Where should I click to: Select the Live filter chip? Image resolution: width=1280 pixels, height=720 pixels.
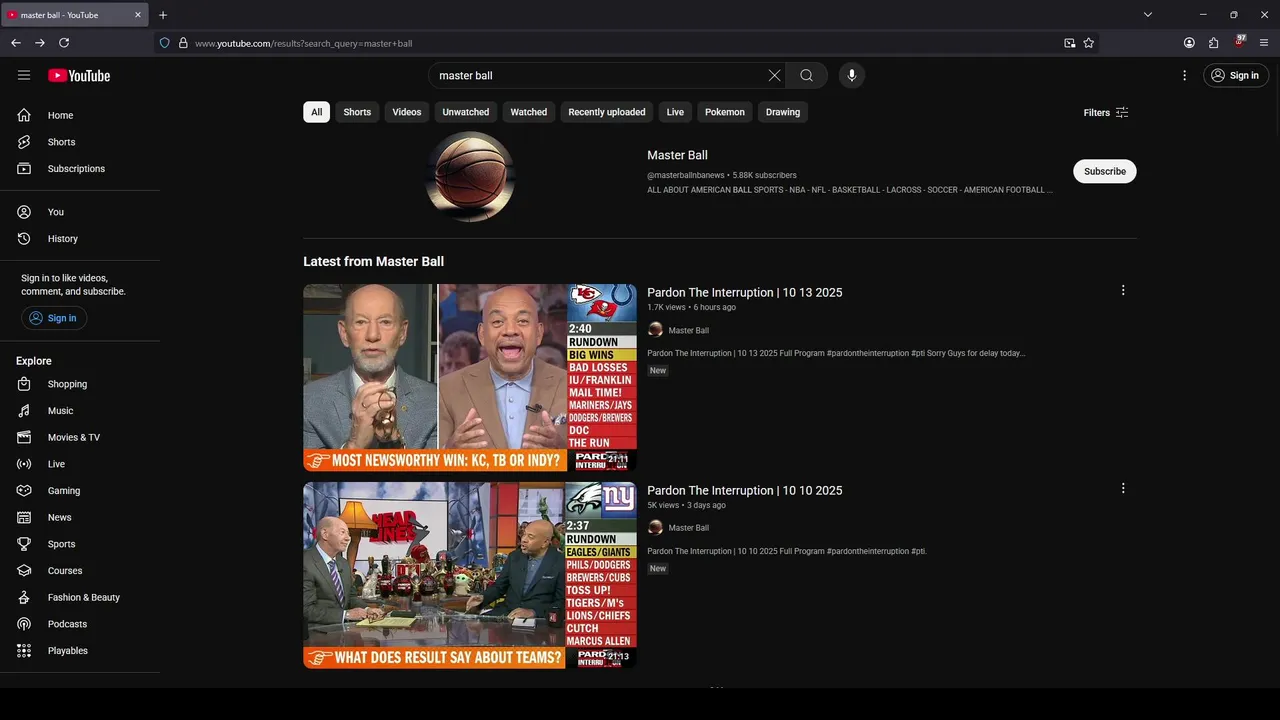click(675, 112)
